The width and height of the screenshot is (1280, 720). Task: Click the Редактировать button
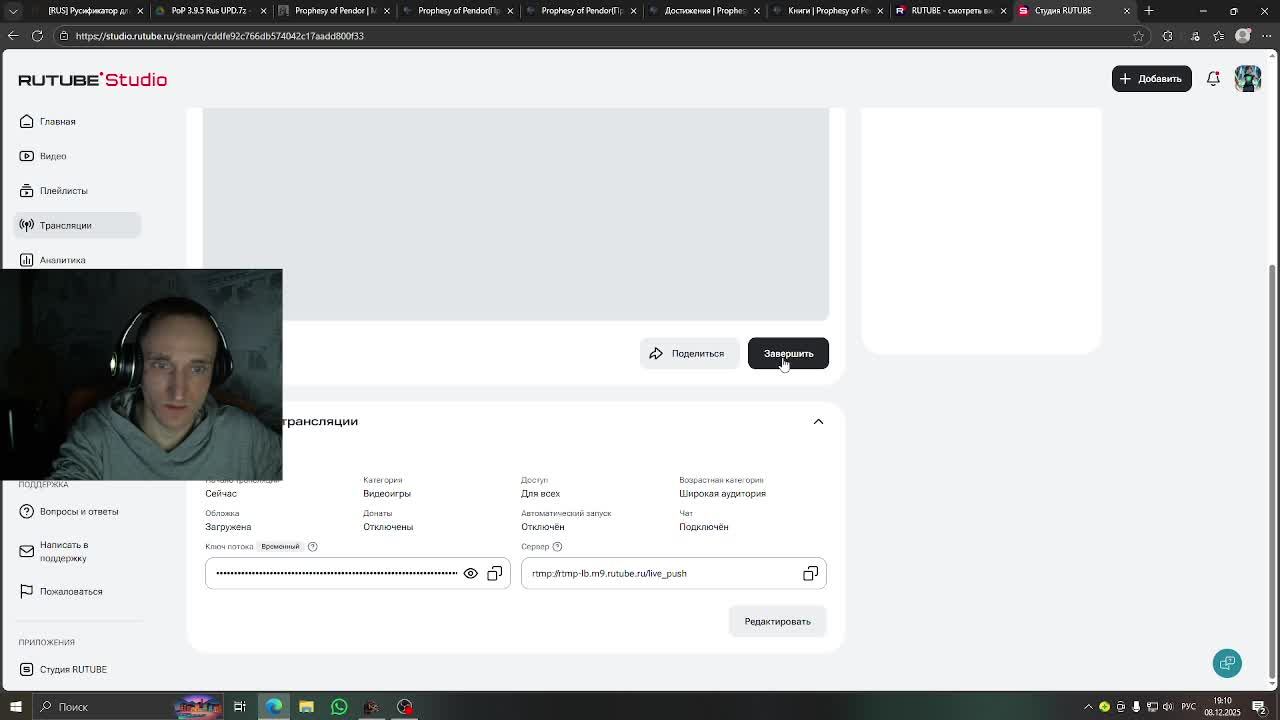[777, 621]
